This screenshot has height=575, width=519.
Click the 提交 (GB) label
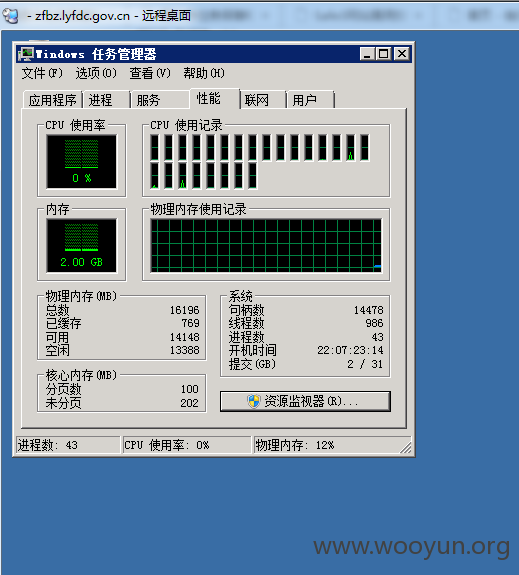click(252, 364)
